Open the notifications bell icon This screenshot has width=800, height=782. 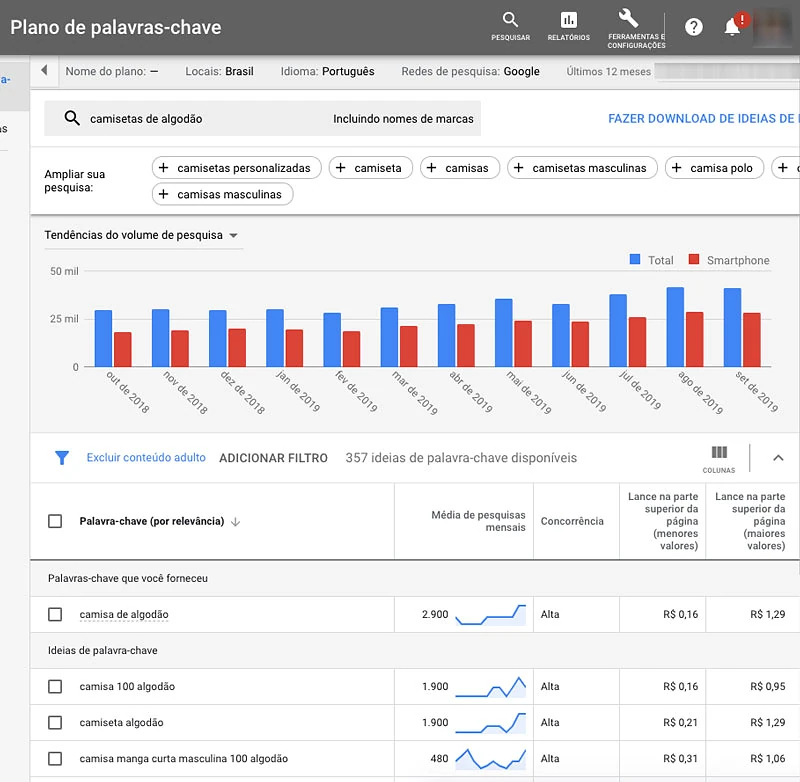[x=733, y=27]
